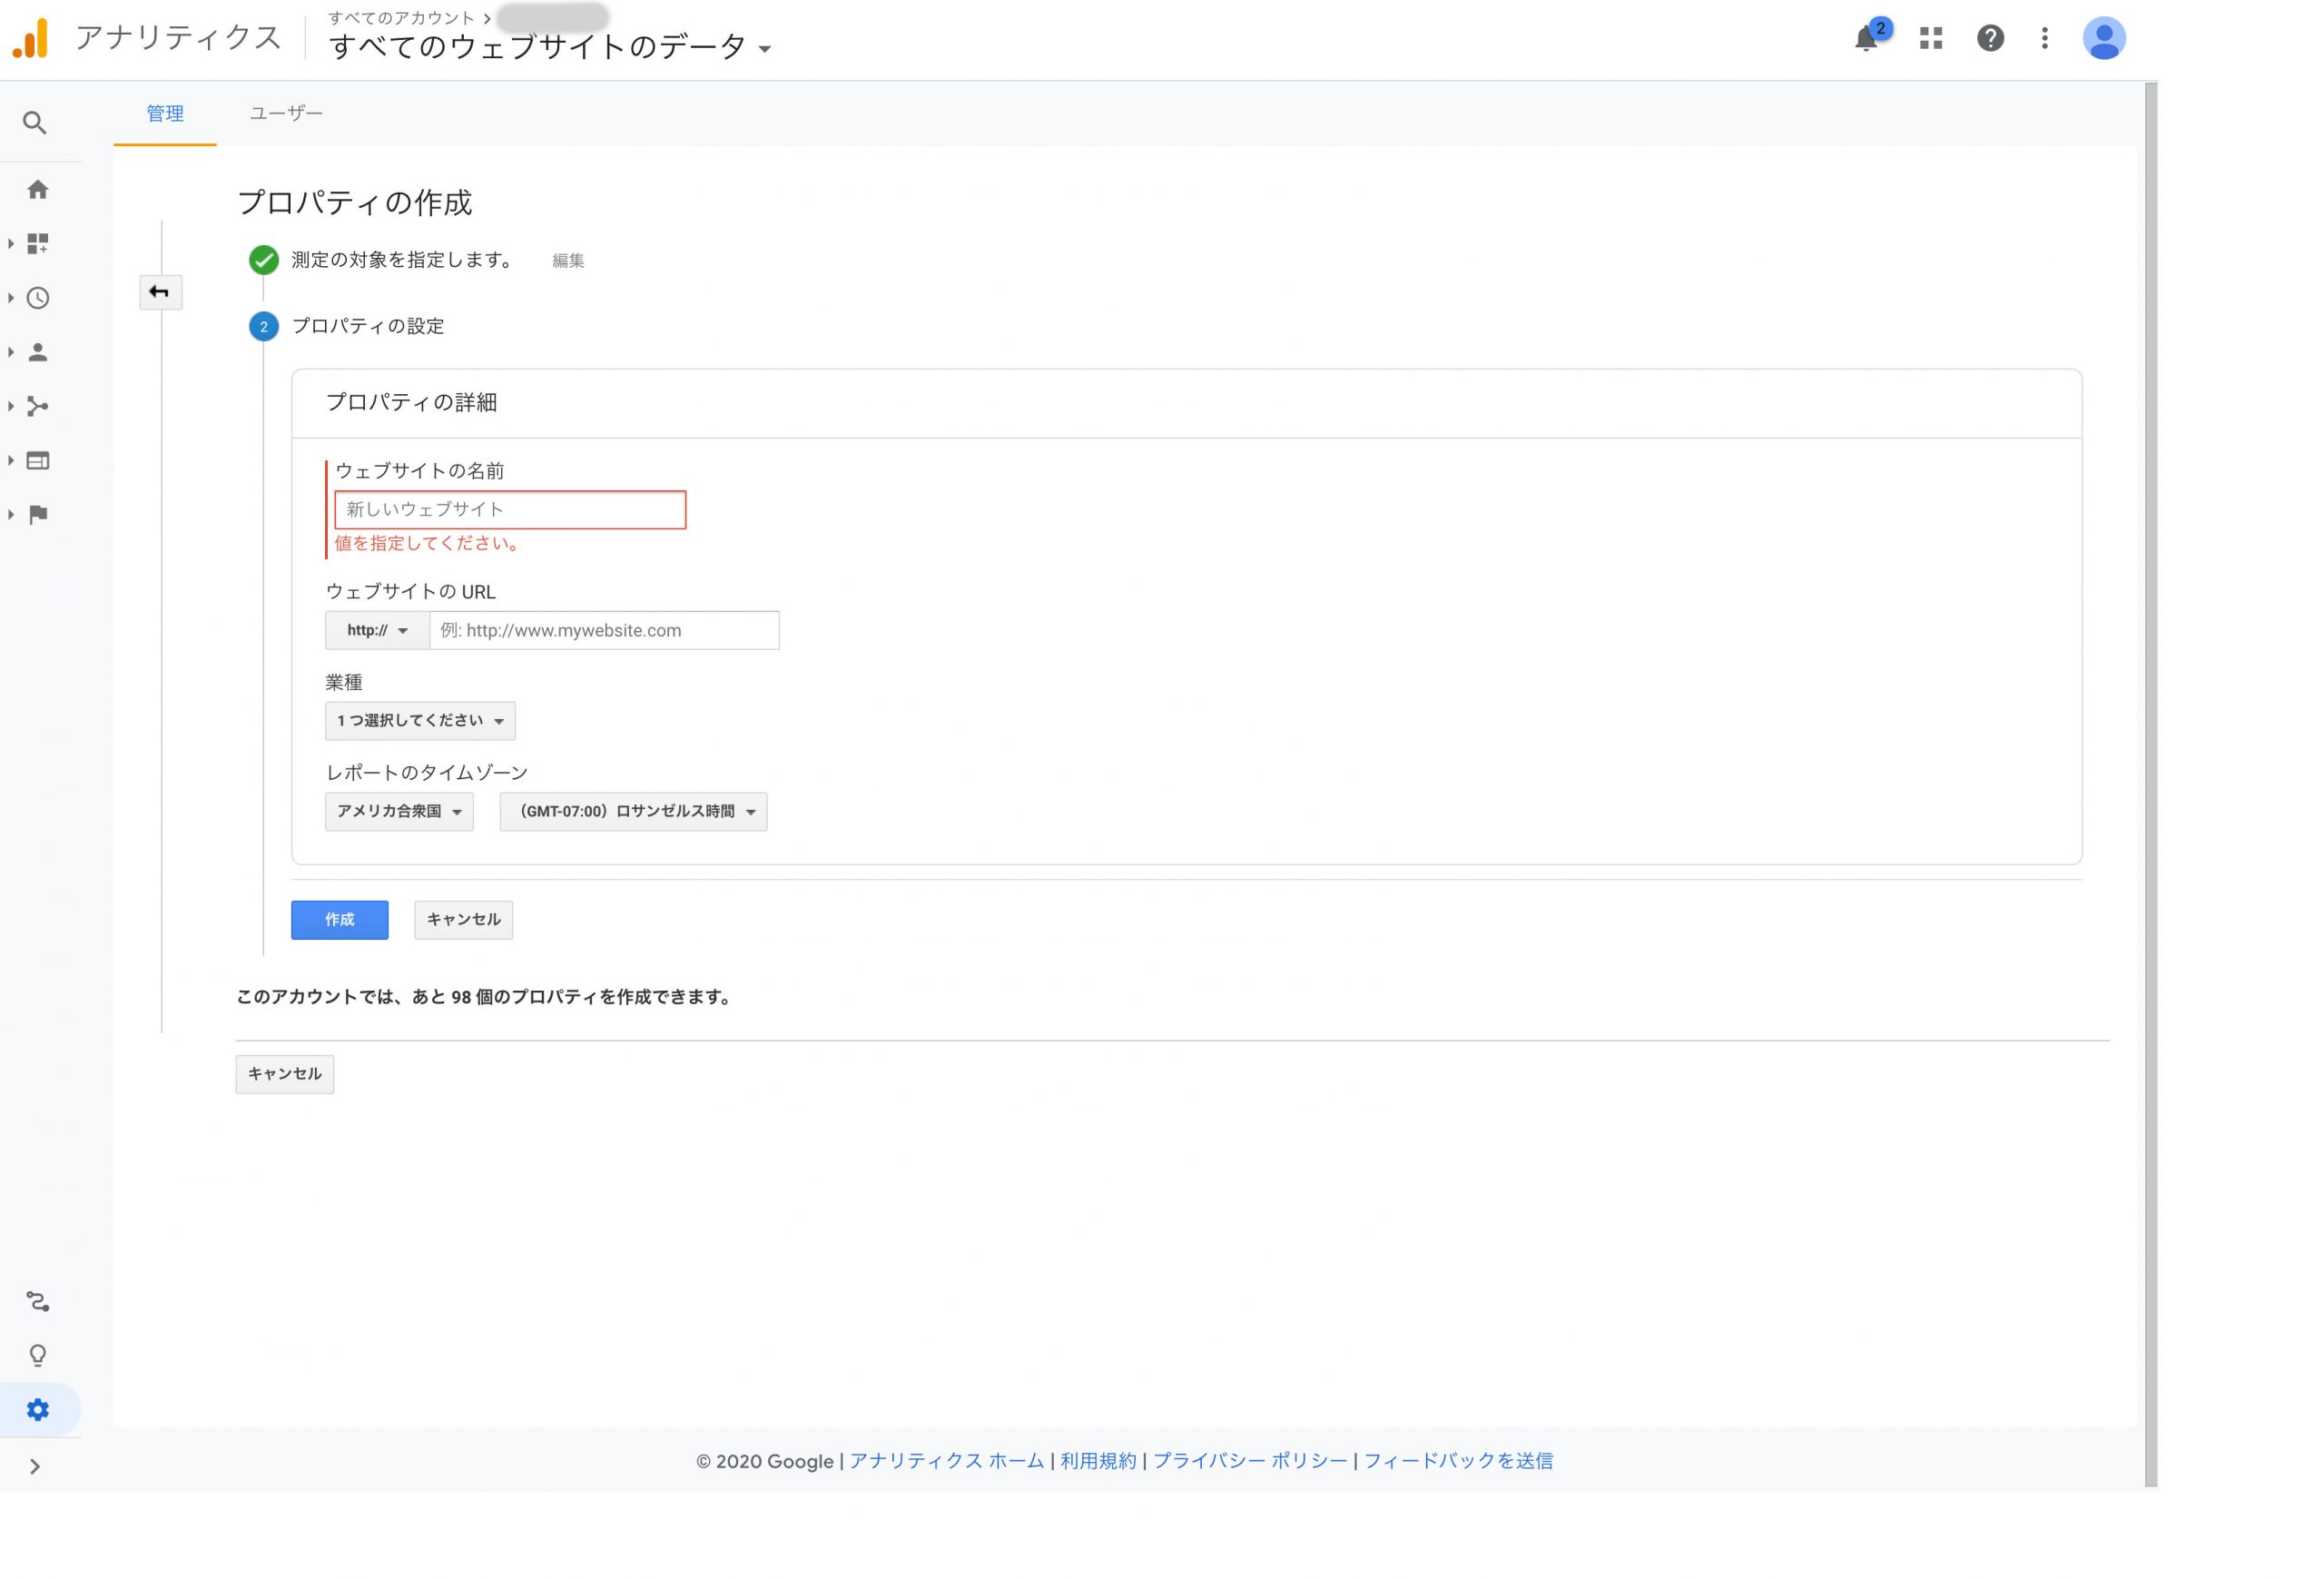This screenshot has height=1579, width=2324.
Task: Click the blue 作成 button
Action: pos(339,920)
